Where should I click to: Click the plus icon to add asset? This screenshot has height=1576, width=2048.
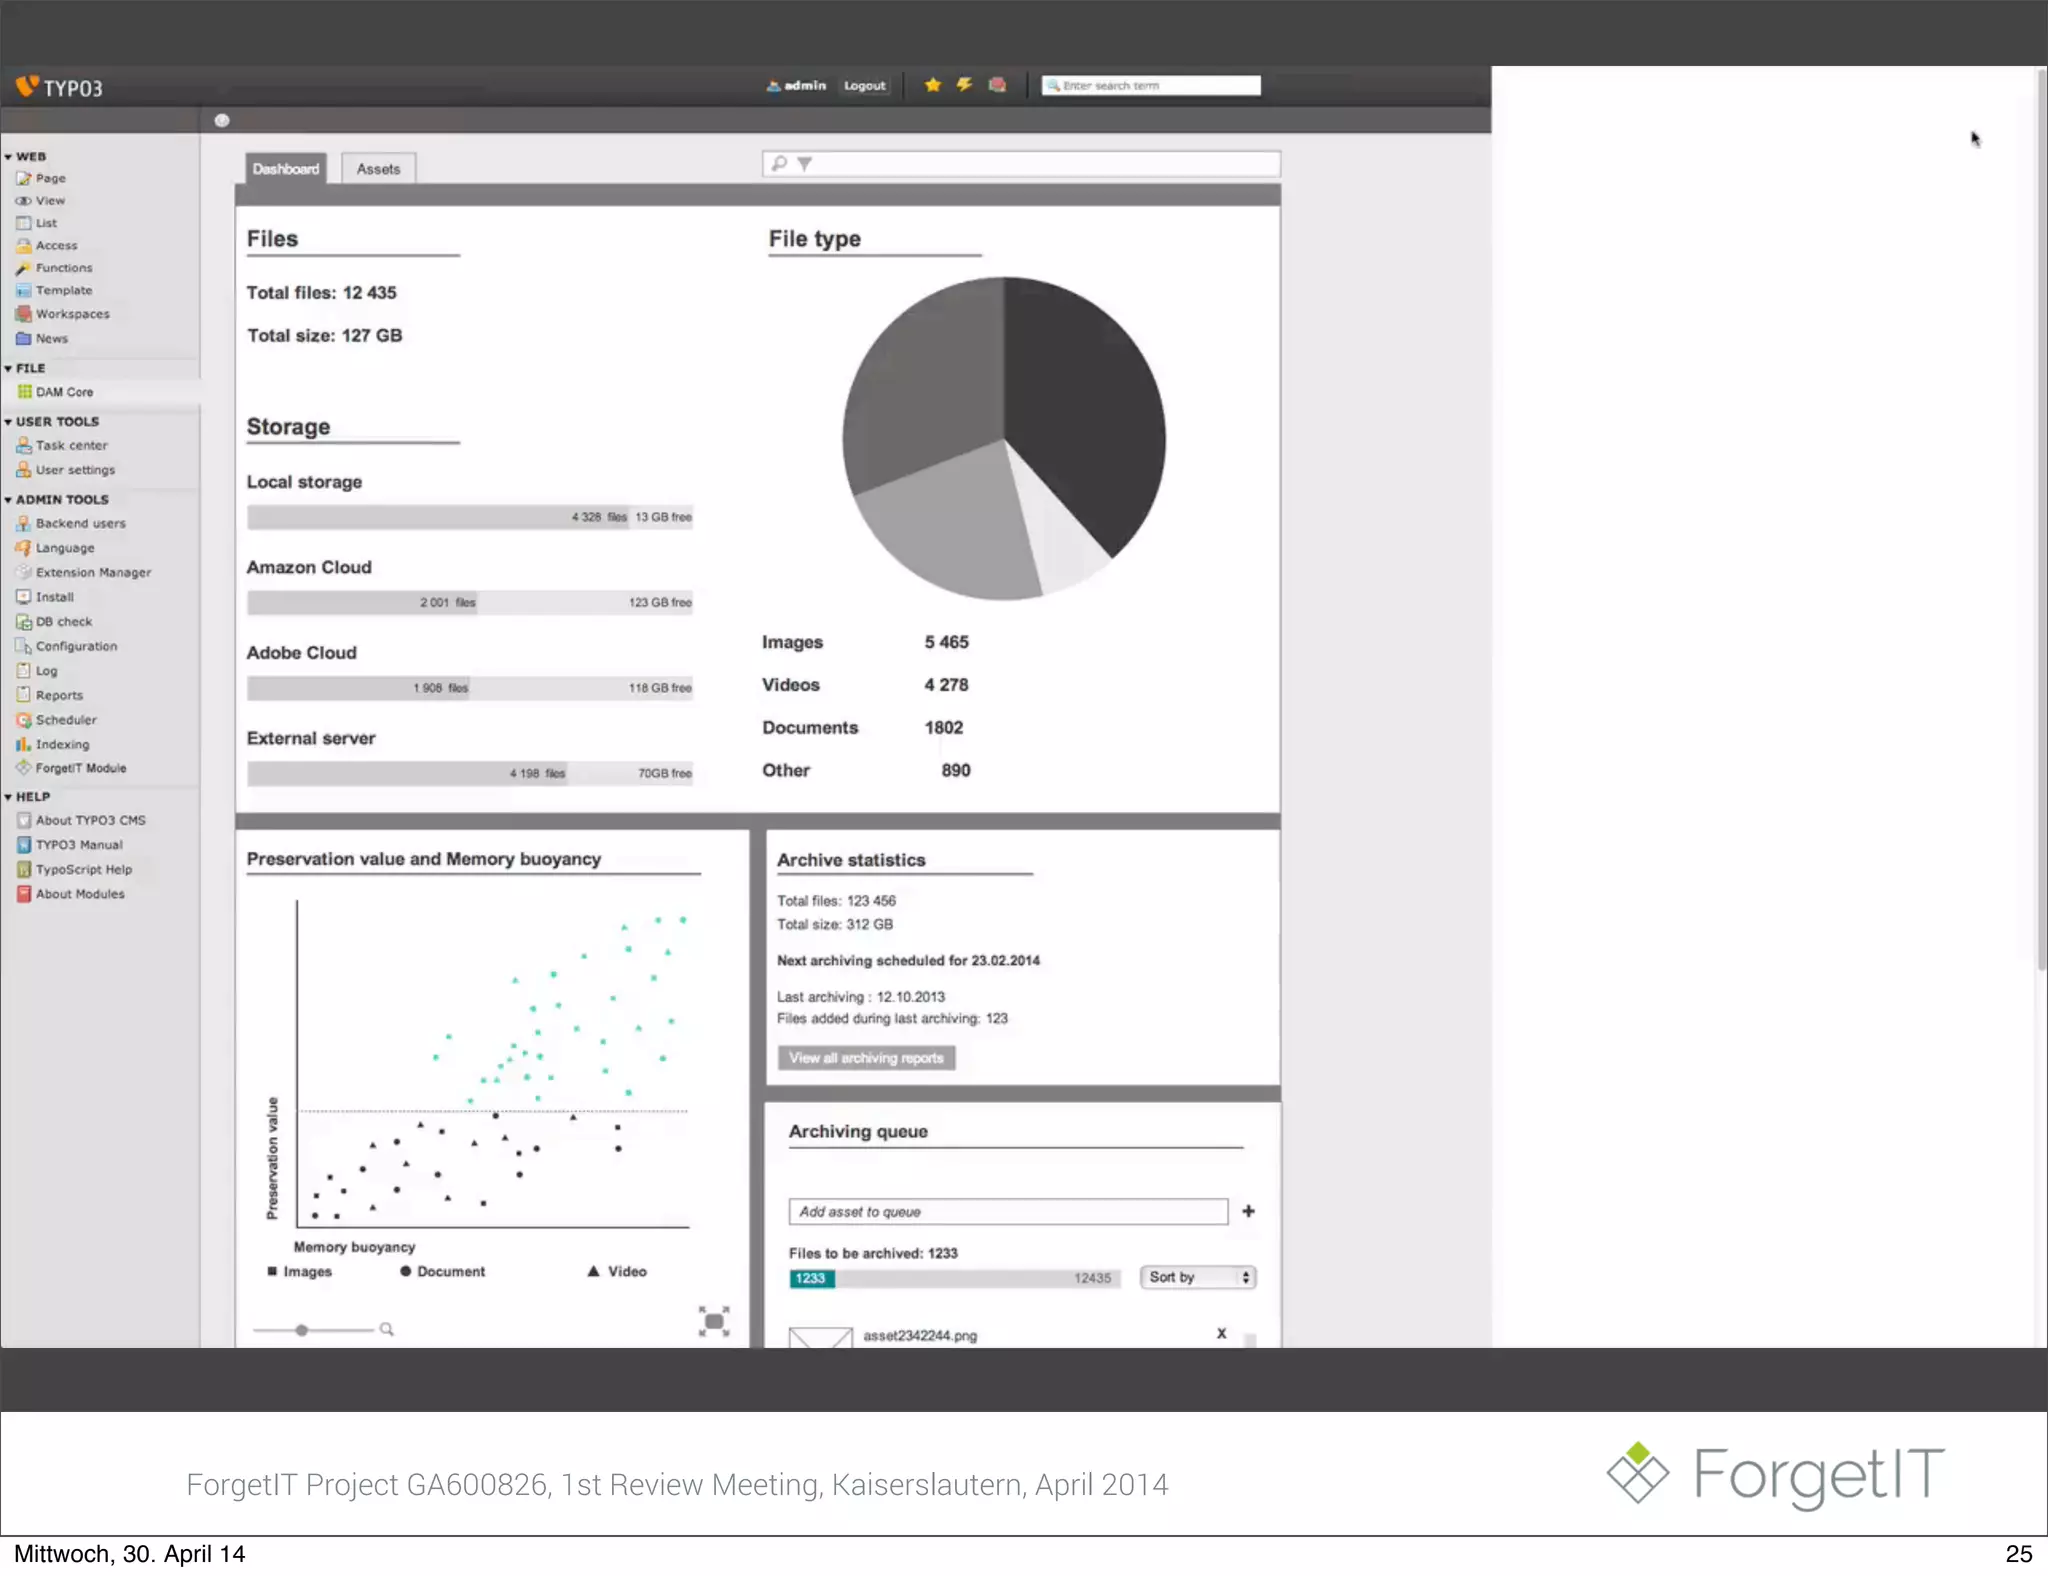1248,1211
